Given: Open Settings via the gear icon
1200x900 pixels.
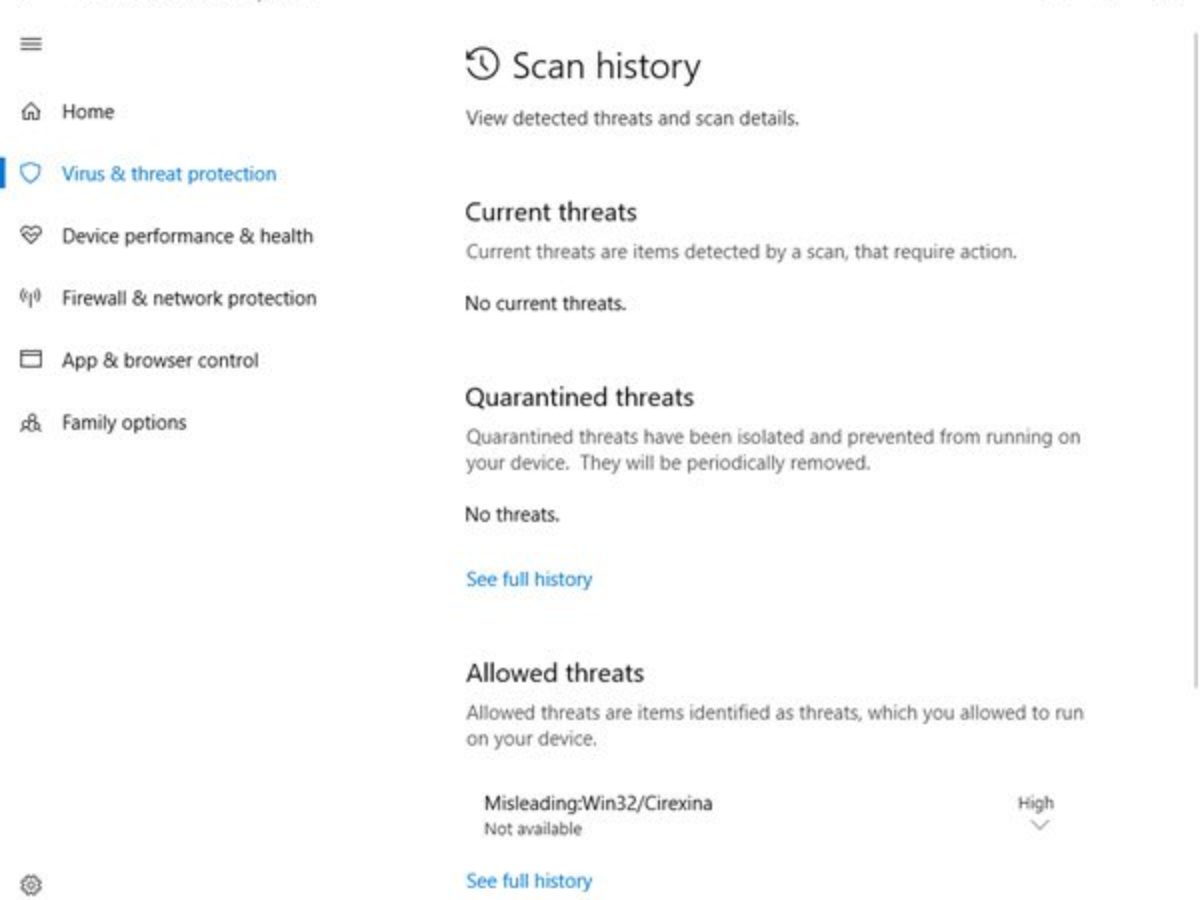Looking at the screenshot, I should [31, 885].
